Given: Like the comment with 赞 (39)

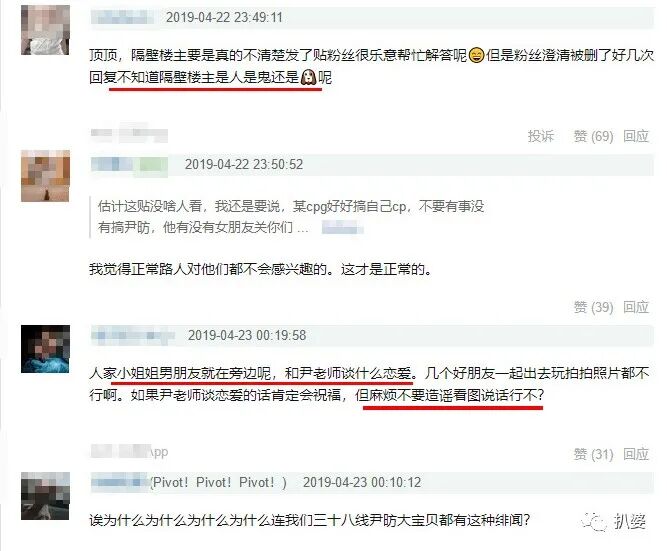Looking at the screenshot, I should [x=593, y=307].
